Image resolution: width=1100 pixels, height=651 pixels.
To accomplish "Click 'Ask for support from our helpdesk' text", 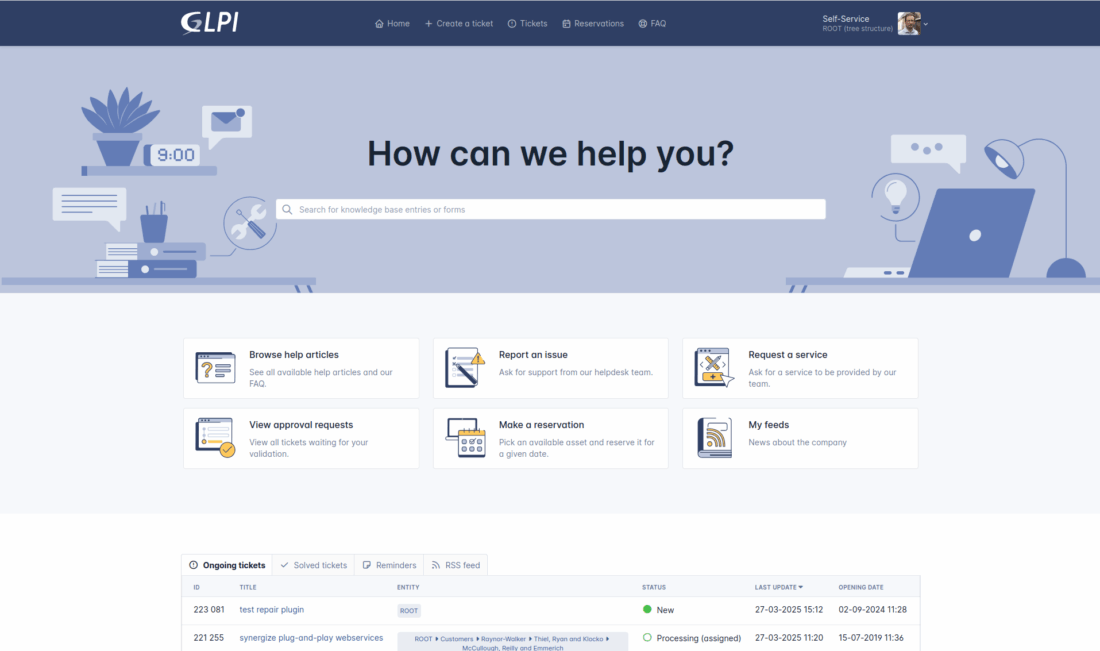I will (576, 373).
